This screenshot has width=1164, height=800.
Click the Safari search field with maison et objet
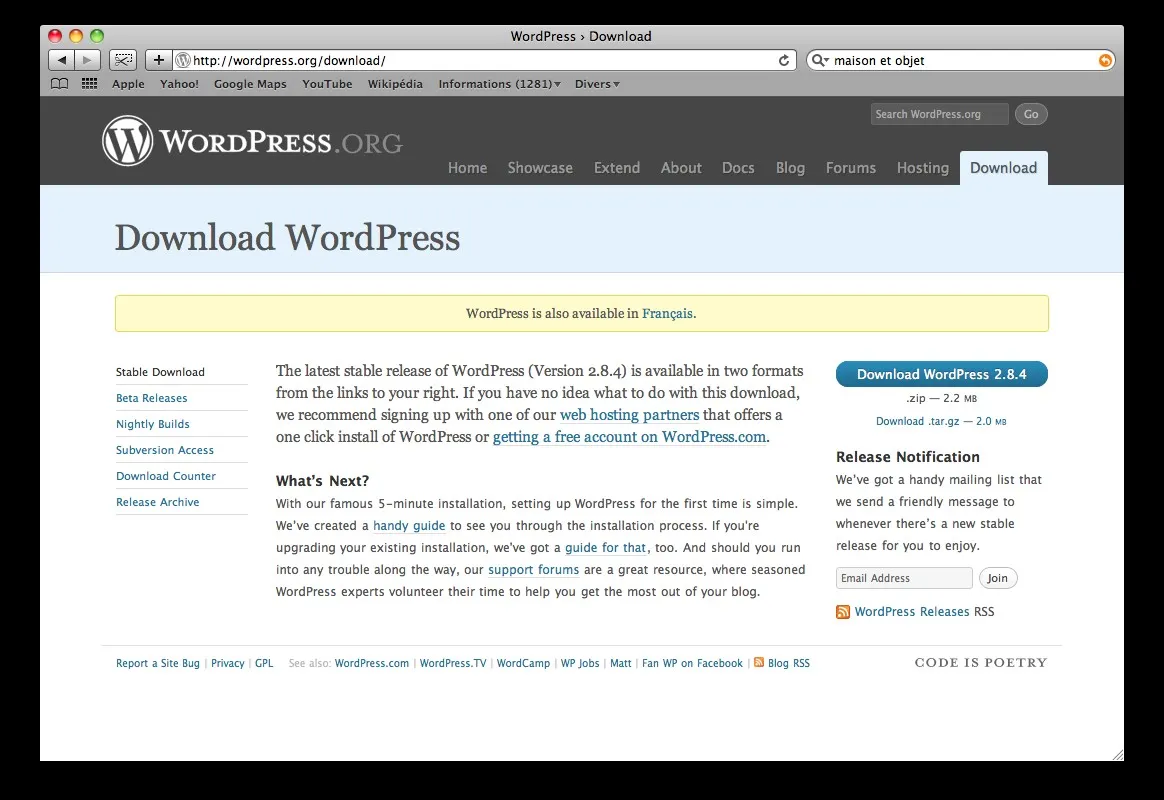tap(961, 60)
